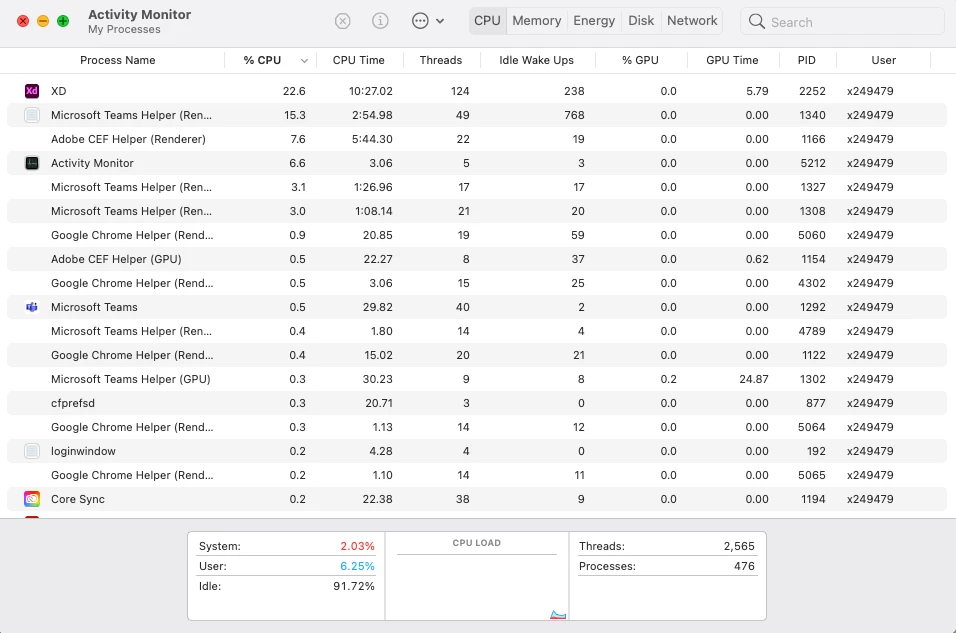Image resolution: width=956 pixels, height=633 pixels.
Task: Click the Threads total 2,565
Action: [739, 546]
